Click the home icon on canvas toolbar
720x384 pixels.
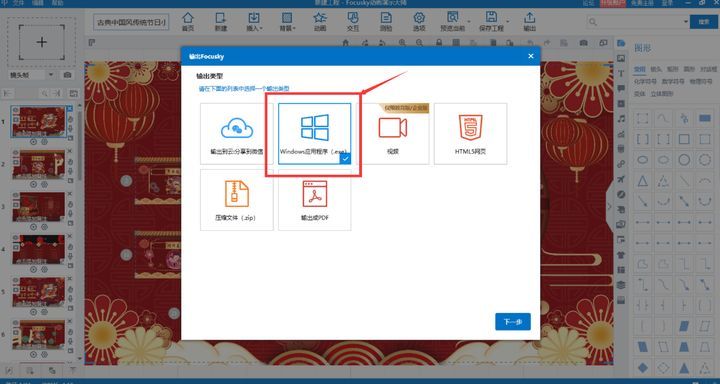pos(347,43)
